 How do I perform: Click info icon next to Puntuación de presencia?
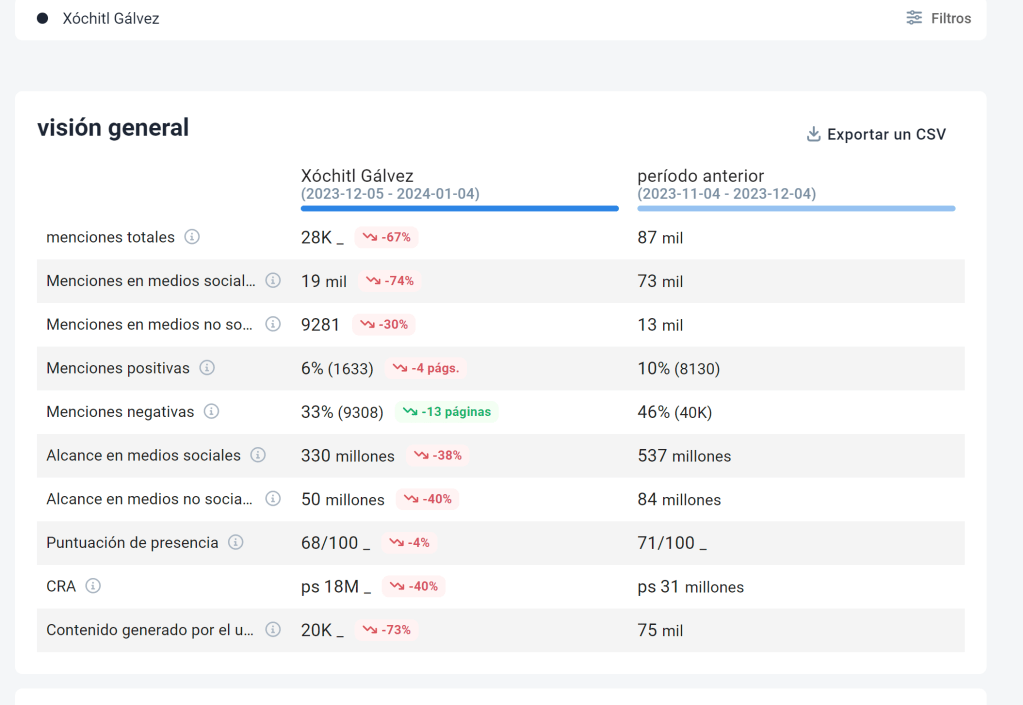click(x=236, y=542)
